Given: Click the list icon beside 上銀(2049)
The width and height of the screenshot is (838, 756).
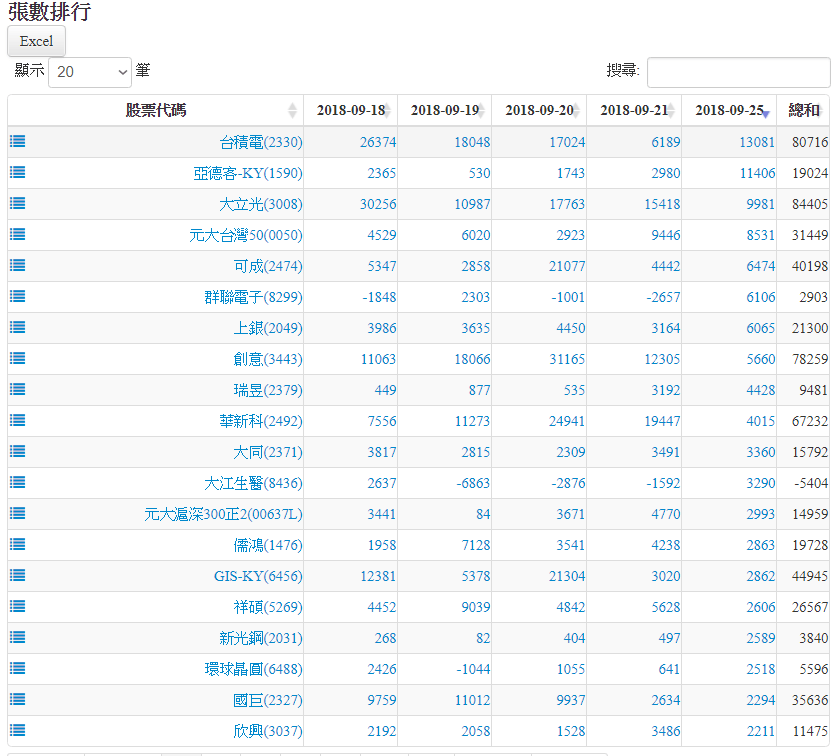Looking at the screenshot, I should pyautogui.click(x=17, y=328).
